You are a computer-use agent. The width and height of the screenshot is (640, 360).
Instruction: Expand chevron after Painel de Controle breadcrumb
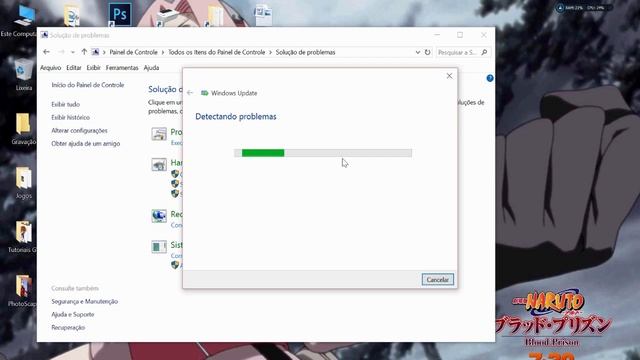tap(163, 52)
